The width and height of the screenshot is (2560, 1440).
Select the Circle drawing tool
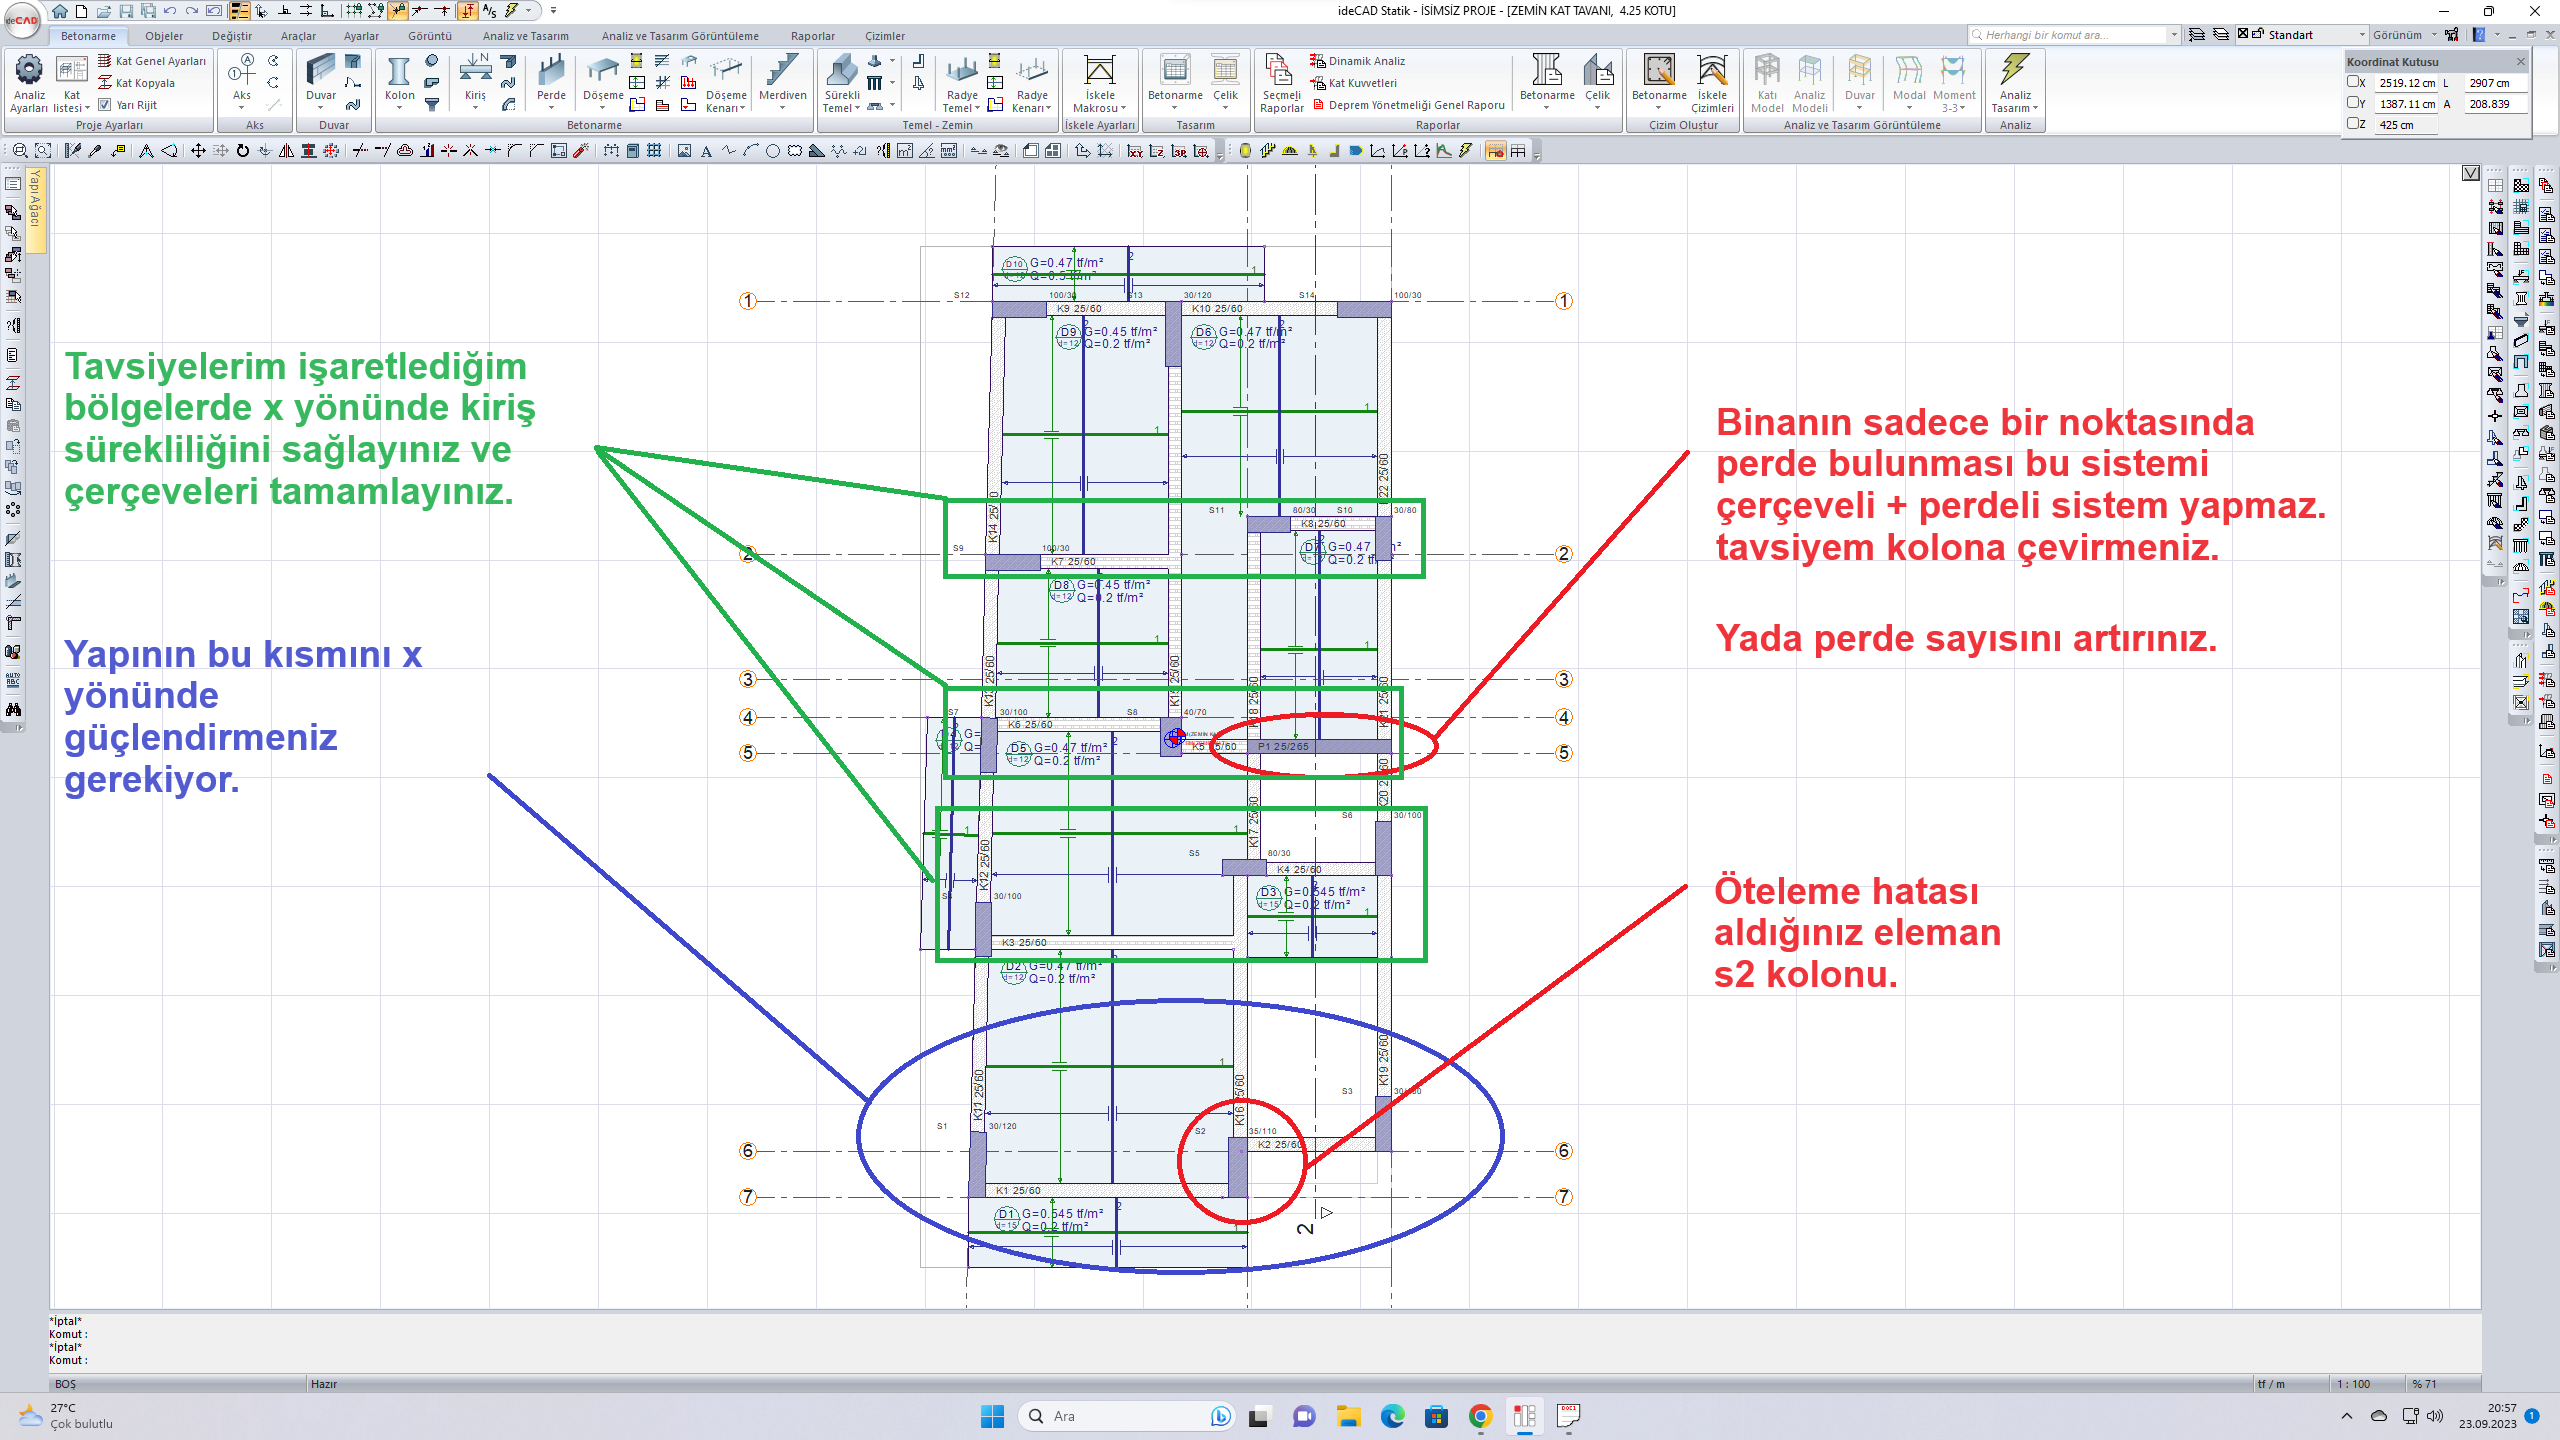[773, 151]
